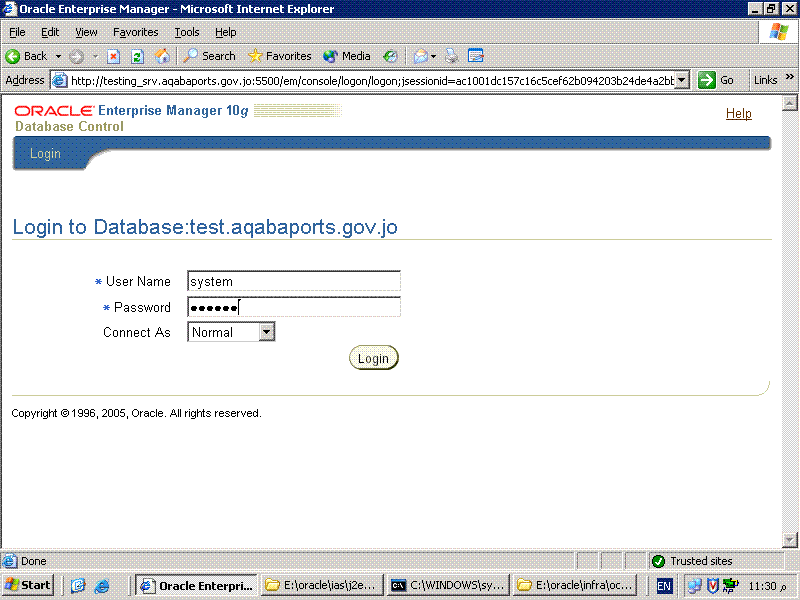The height and width of the screenshot is (600, 800).
Task: Refresh the page with the Refresh icon
Action: coord(137,56)
